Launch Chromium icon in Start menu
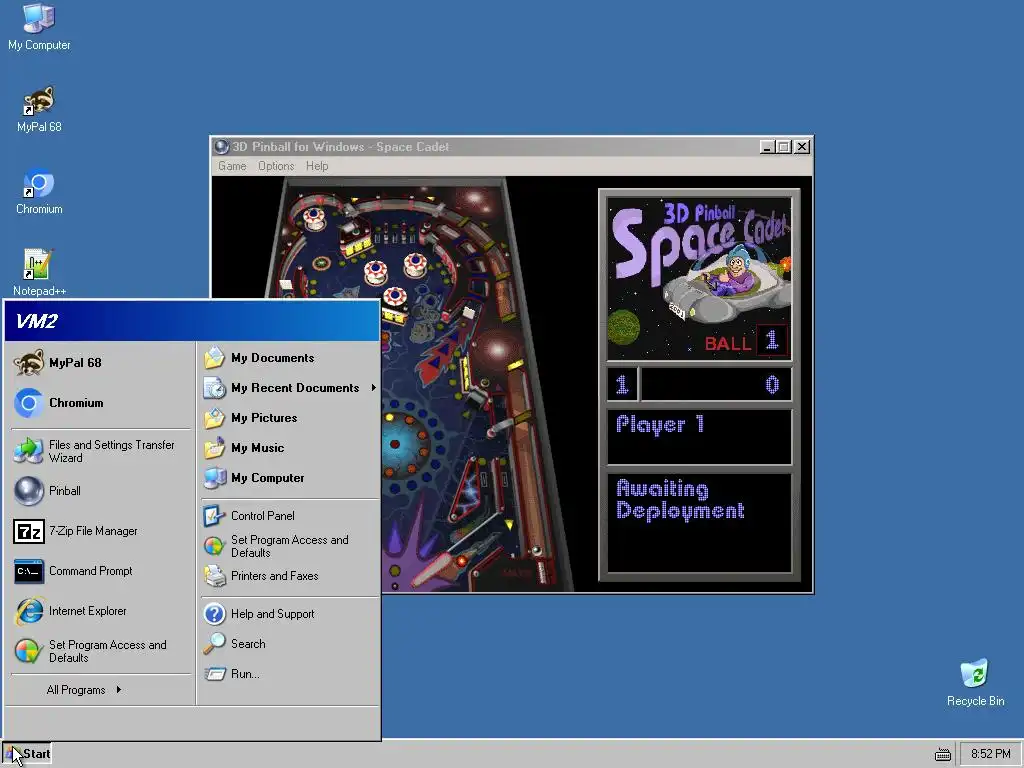 click(x=29, y=403)
